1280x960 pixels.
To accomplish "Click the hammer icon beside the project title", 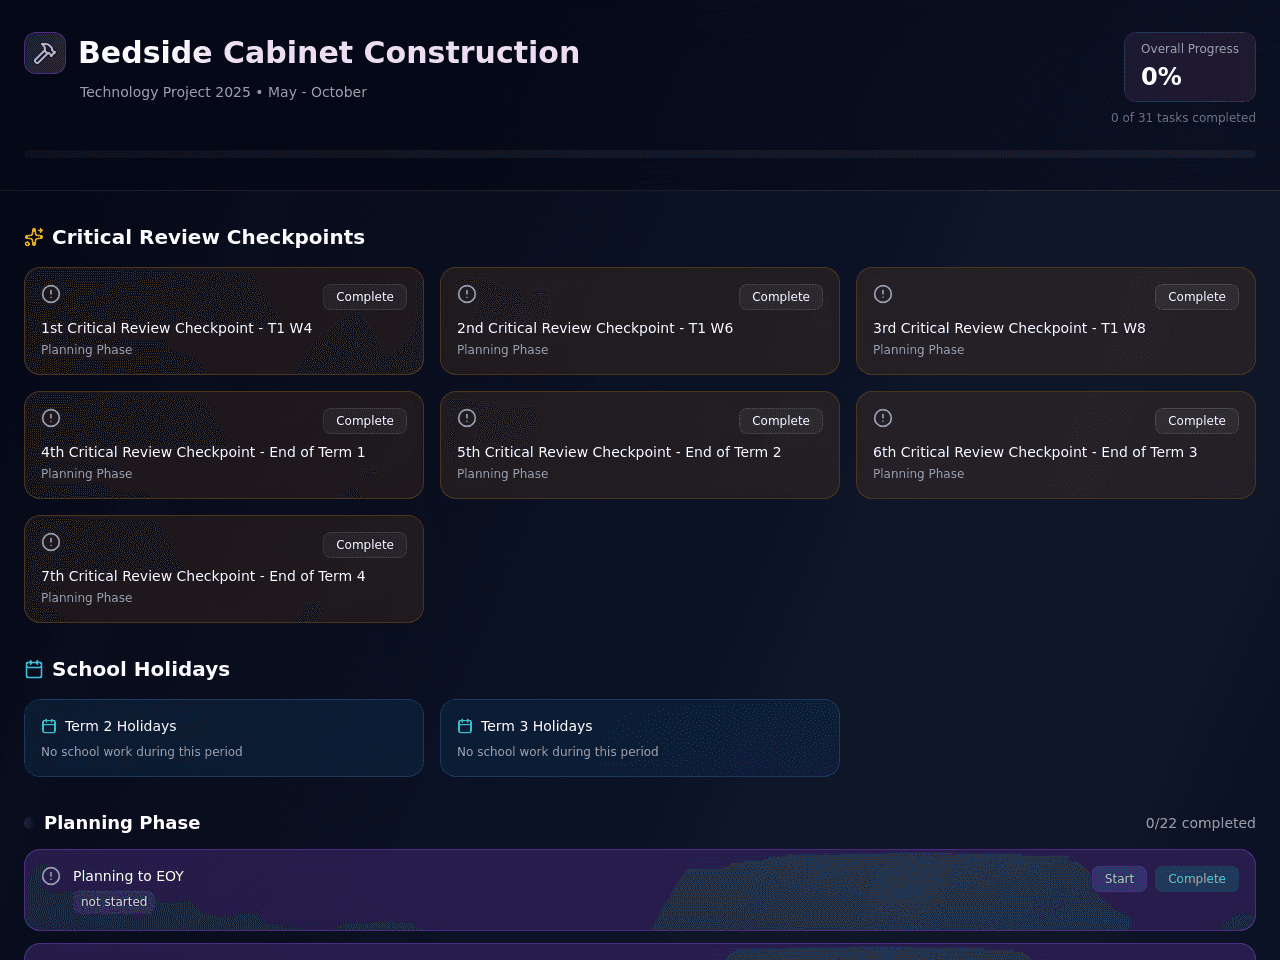I will [x=45, y=53].
